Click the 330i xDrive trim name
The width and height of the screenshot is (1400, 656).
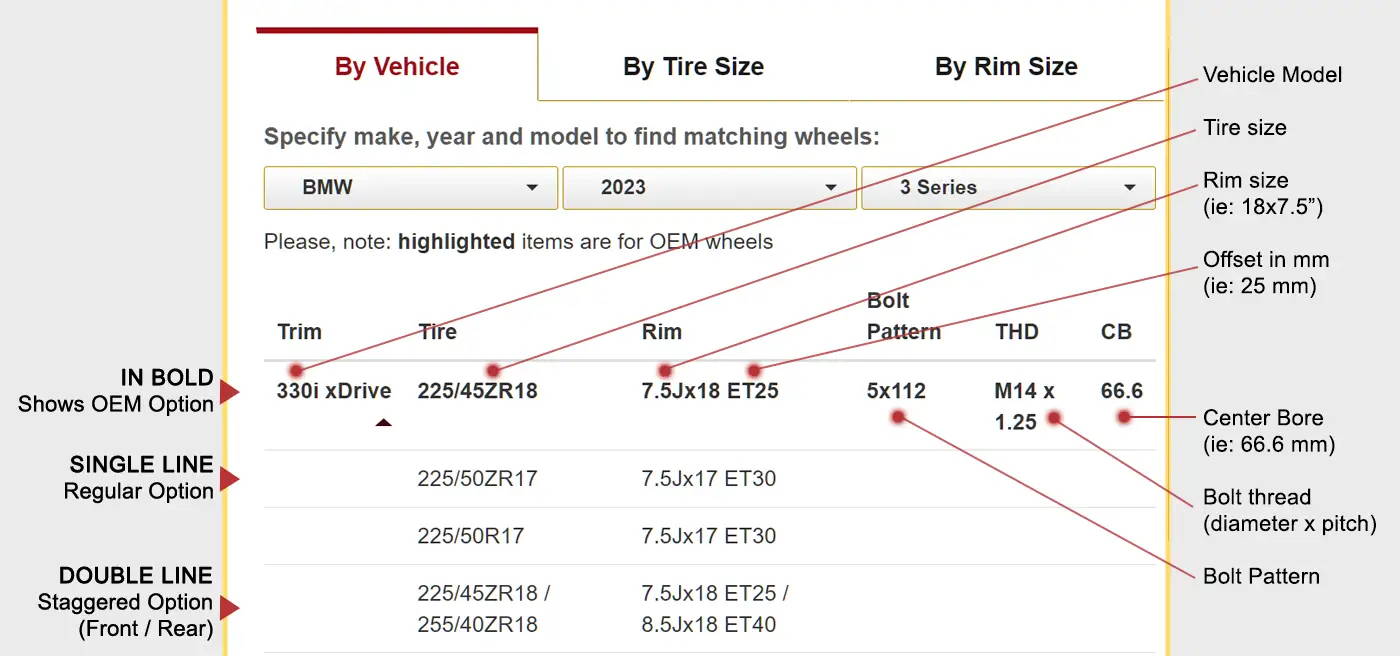pyautogui.click(x=334, y=391)
